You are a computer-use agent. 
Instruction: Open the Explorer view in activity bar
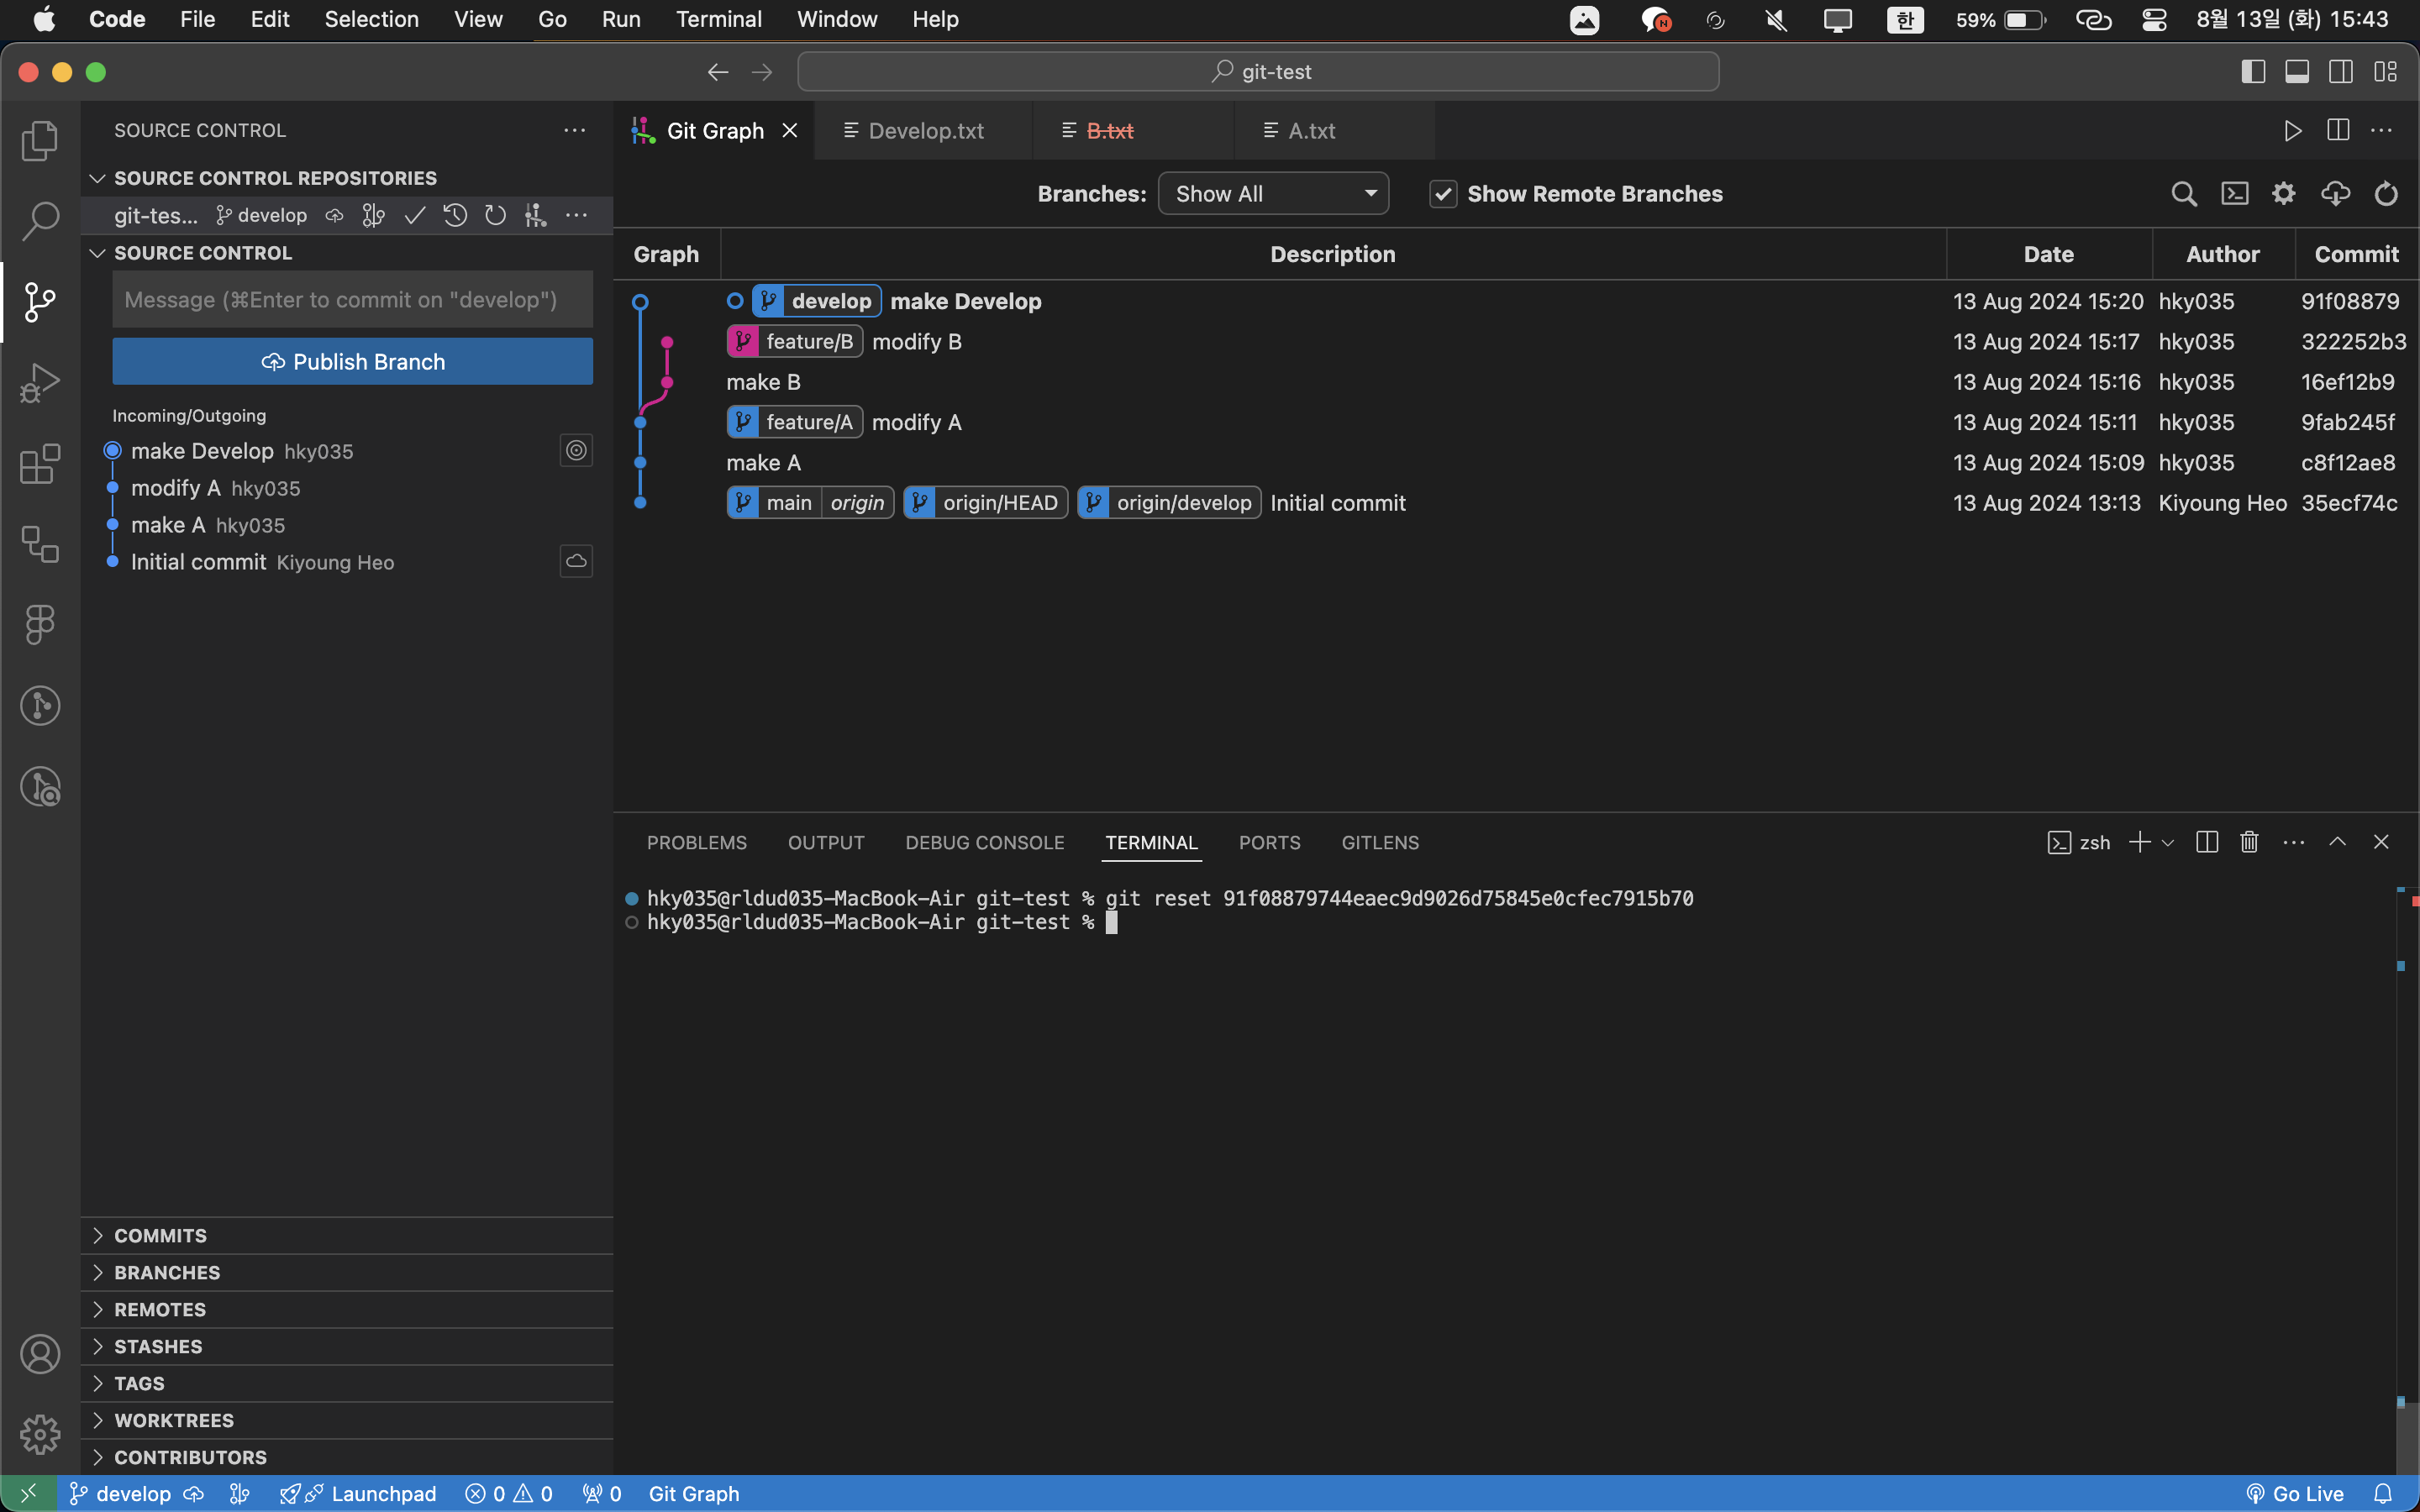coord(40,140)
